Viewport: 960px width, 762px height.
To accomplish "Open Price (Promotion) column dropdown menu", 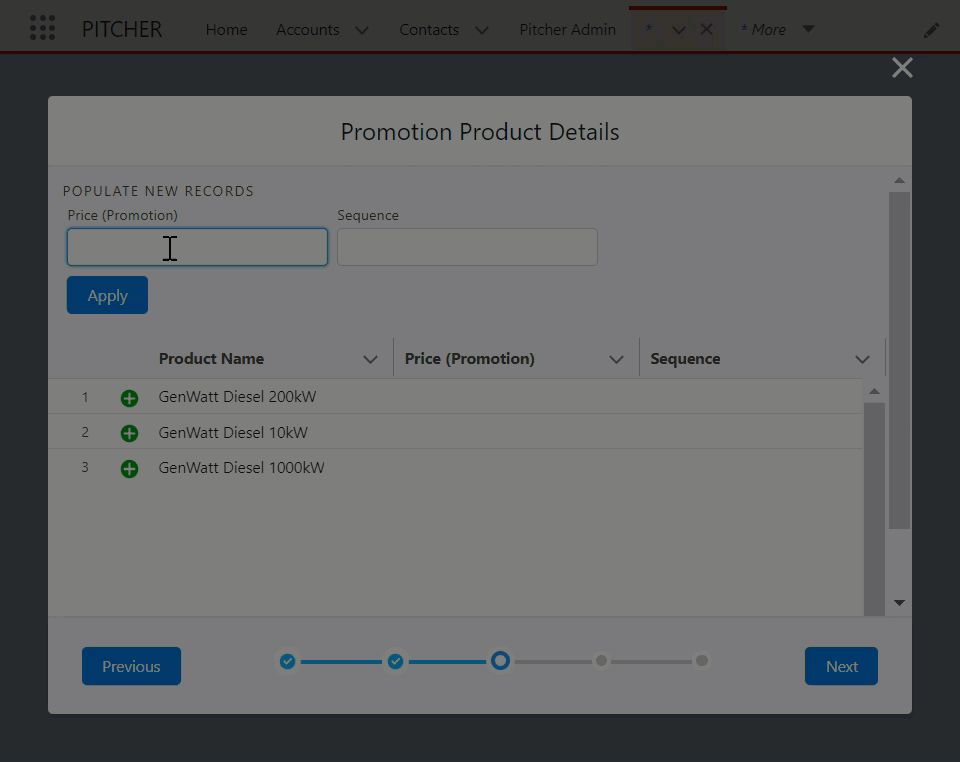I will 616,359.
